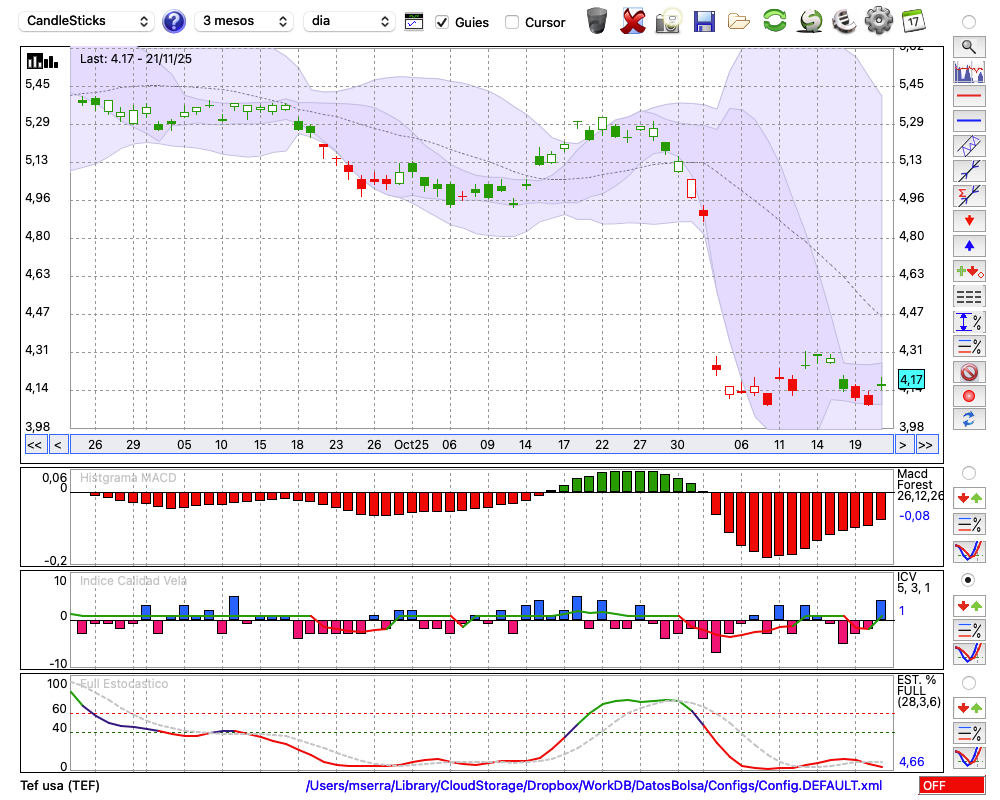1000x800 pixels.
Task: Click the blue question mark help icon
Action: (174, 21)
